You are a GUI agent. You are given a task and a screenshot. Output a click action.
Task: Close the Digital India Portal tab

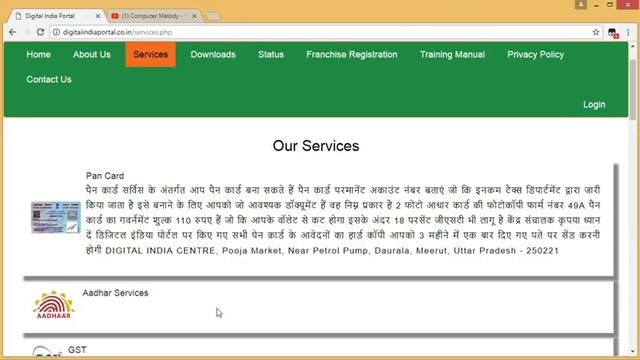(98, 16)
